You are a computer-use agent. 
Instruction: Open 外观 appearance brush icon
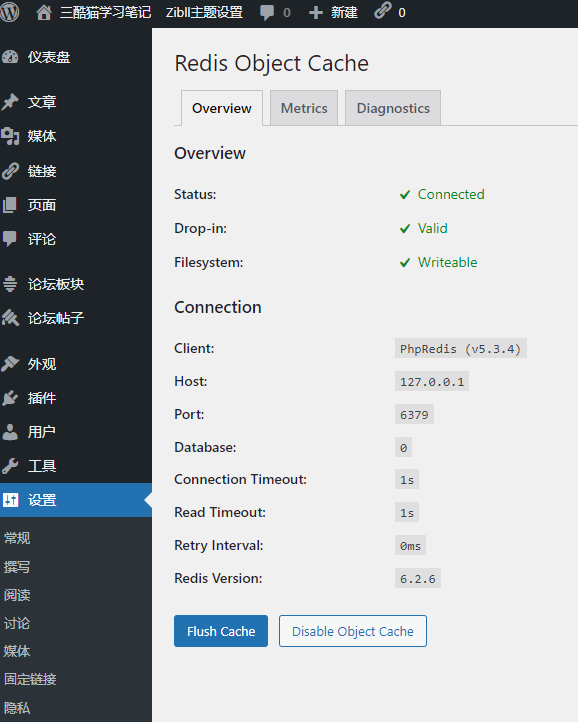point(10,364)
